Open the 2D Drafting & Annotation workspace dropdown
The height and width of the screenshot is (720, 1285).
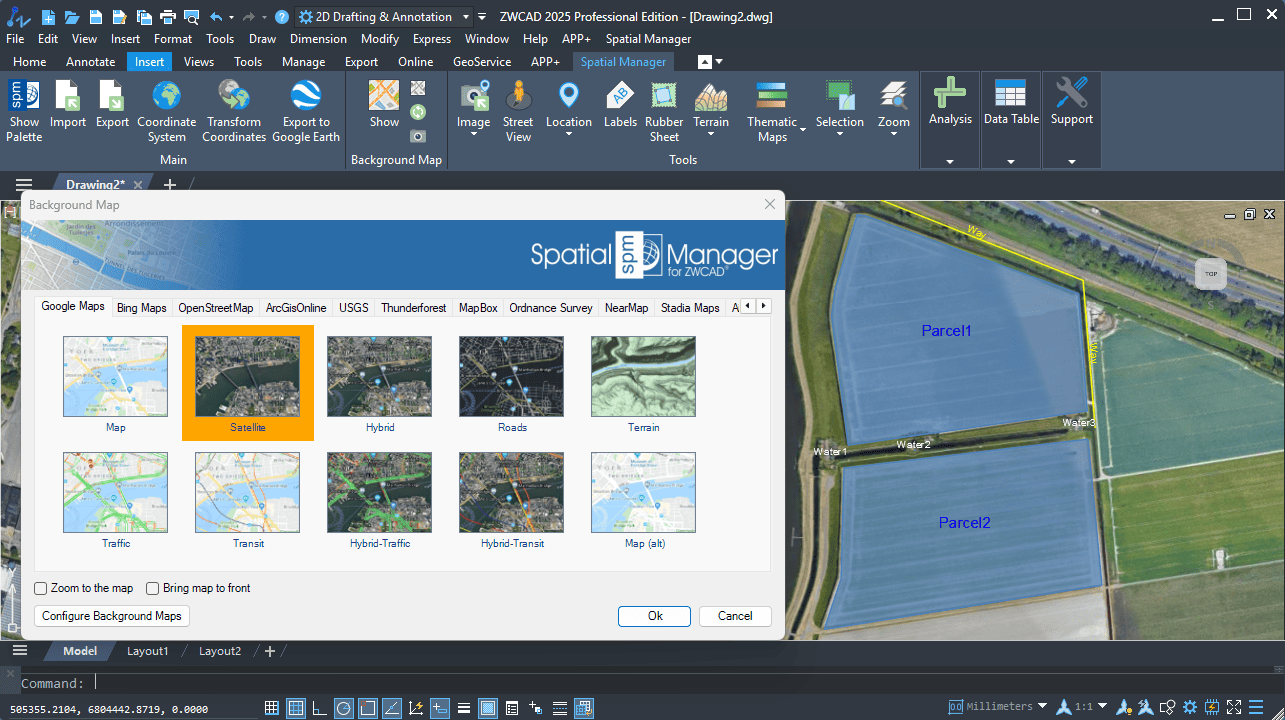tap(466, 17)
